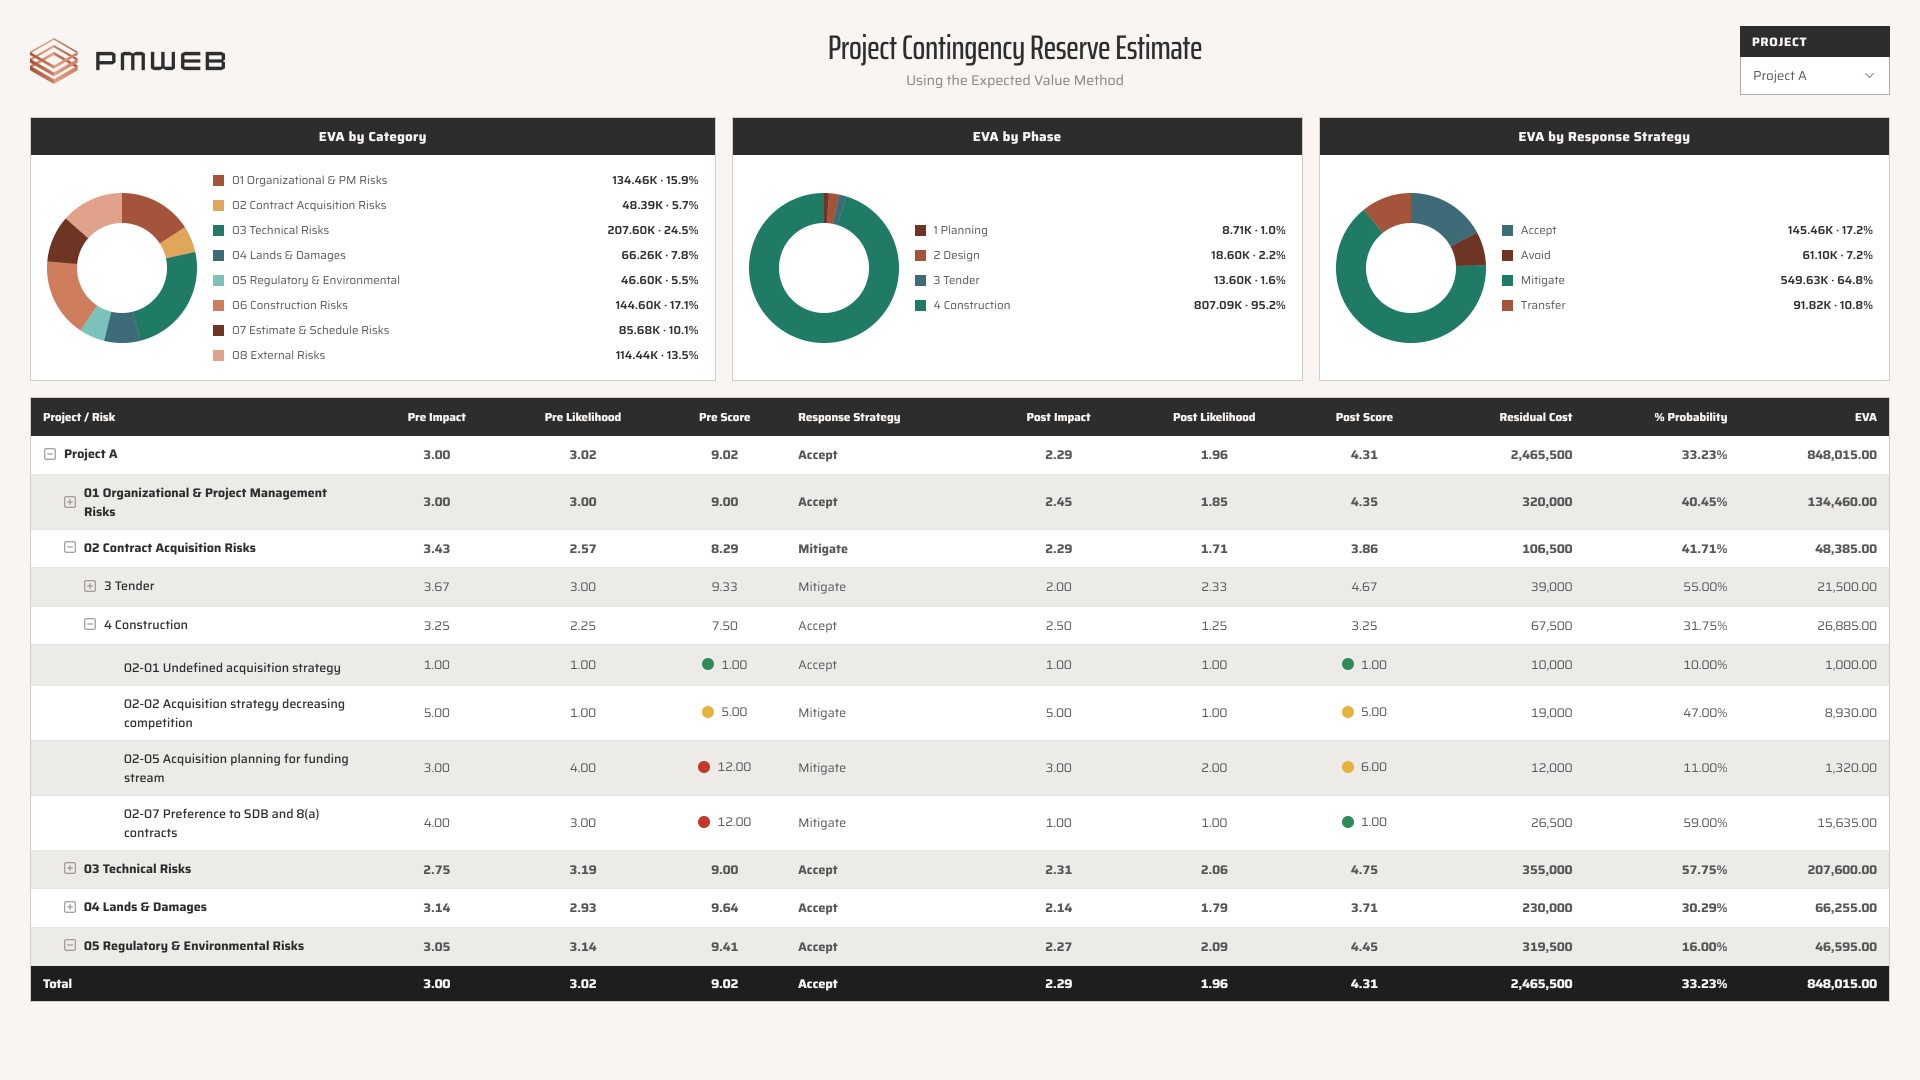Viewport: 1920px width, 1080px height.
Task: Sort by the Post Score column header
Action: (x=1364, y=417)
